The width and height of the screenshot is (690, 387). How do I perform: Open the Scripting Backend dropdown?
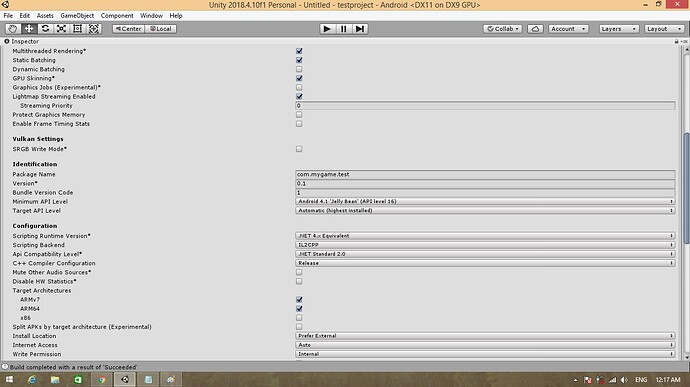(485, 245)
